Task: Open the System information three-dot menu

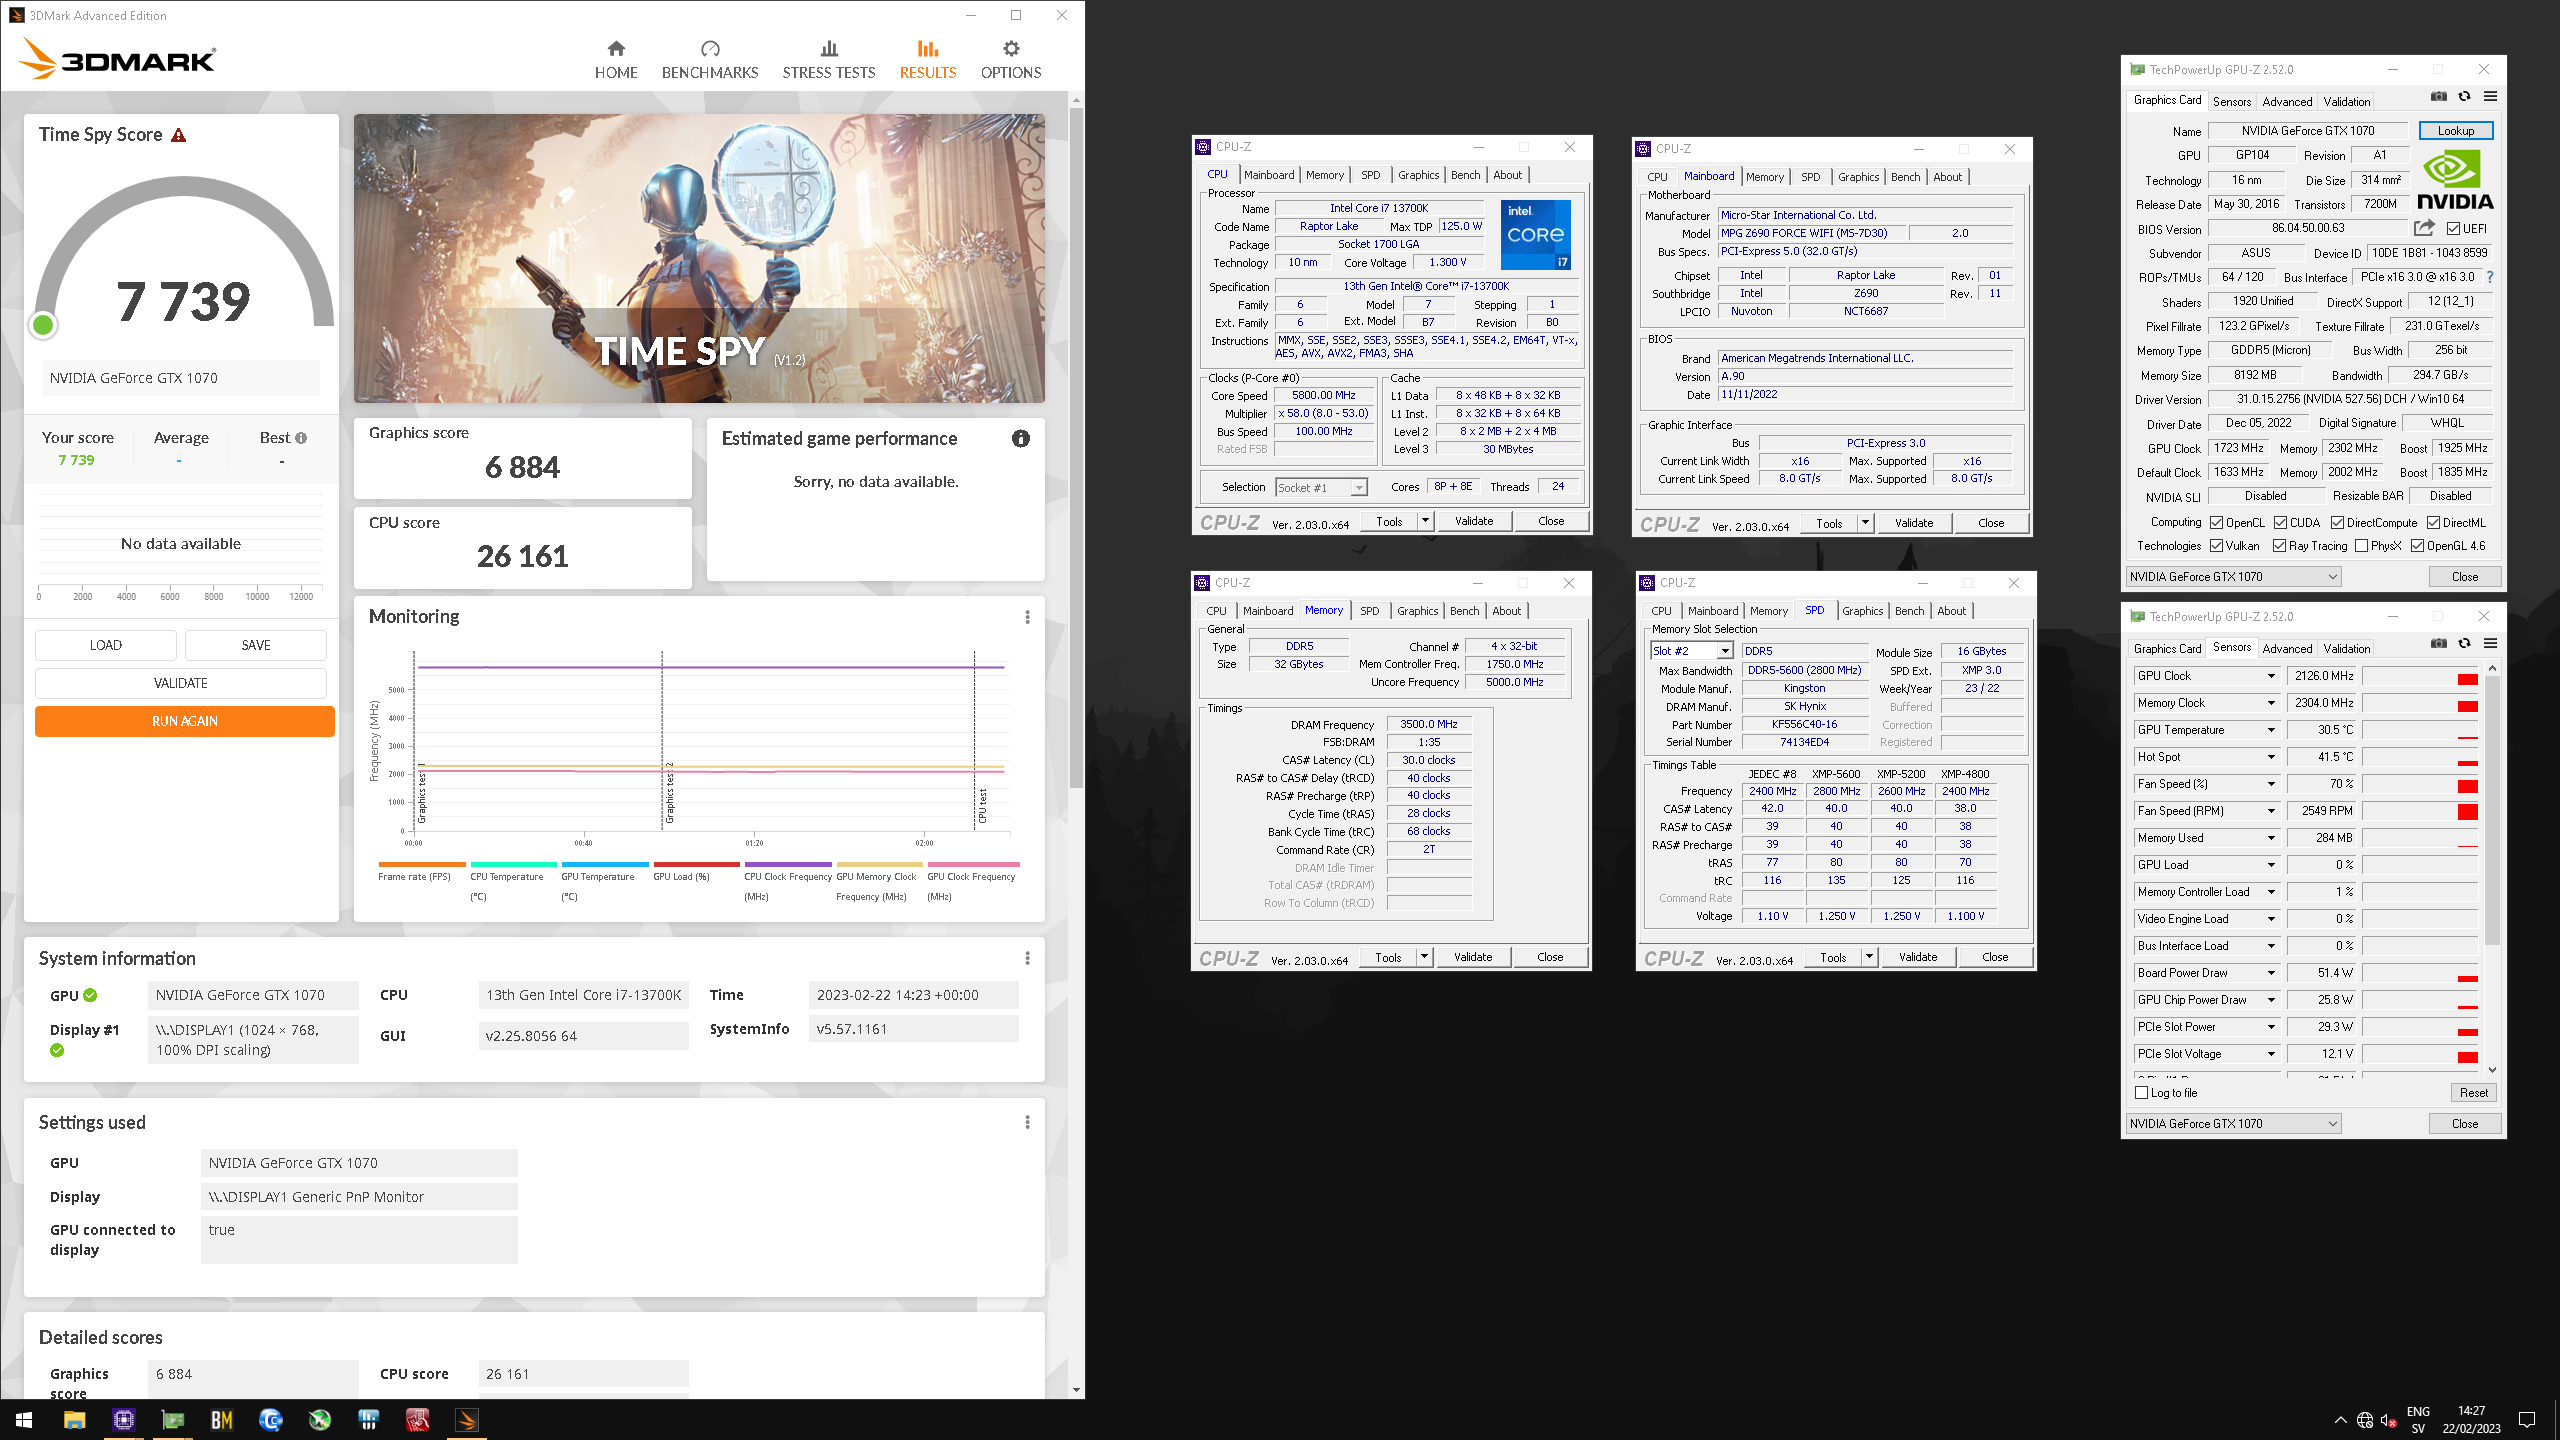Action: (x=1027, y=958)
